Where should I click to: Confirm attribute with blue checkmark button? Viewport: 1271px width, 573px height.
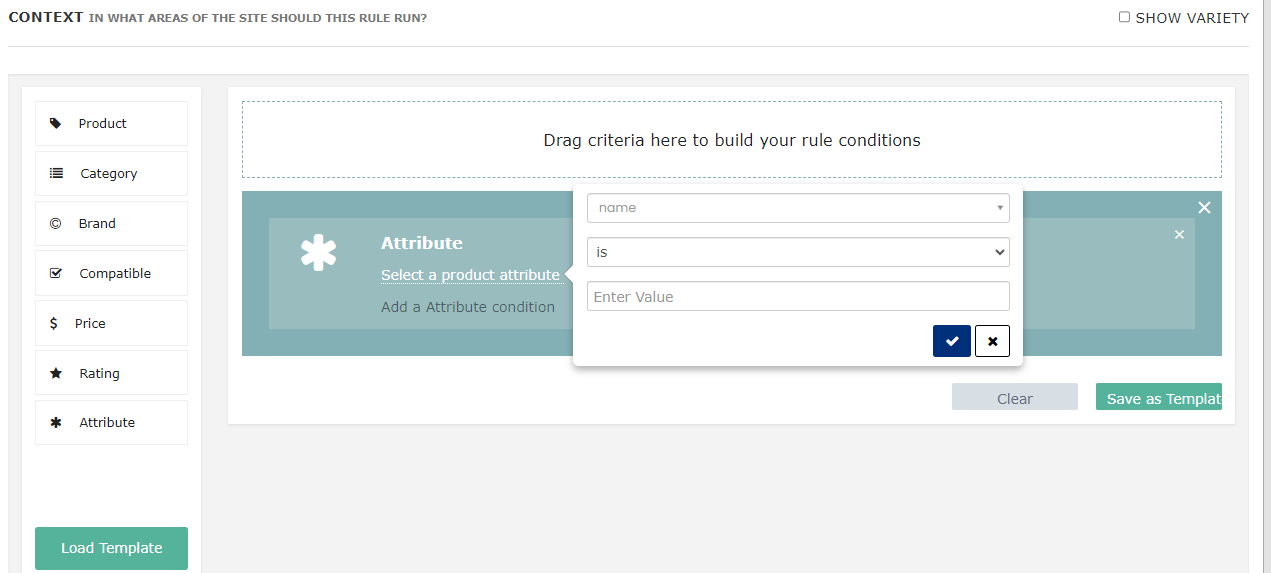coord(952,341)
